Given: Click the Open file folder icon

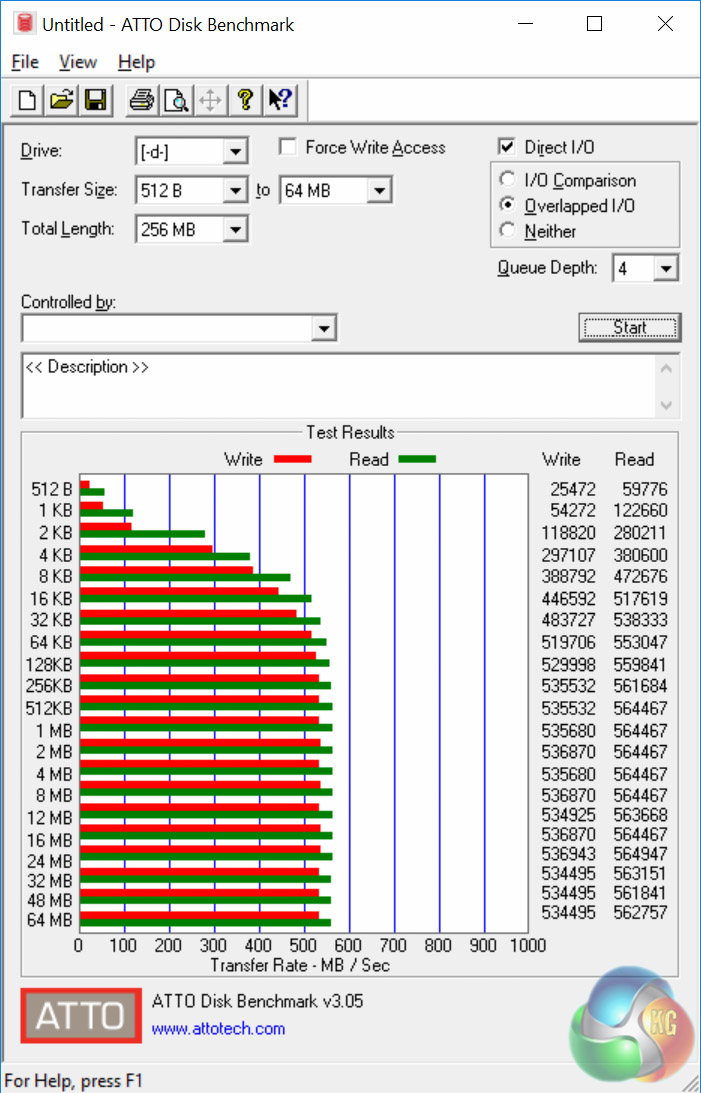Looking at the screenshot, I should 61,100.
